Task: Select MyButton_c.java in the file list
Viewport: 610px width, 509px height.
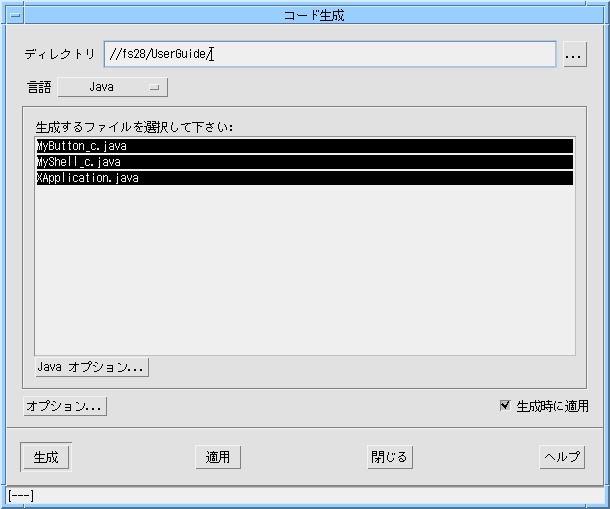Action: coord(305,146)
